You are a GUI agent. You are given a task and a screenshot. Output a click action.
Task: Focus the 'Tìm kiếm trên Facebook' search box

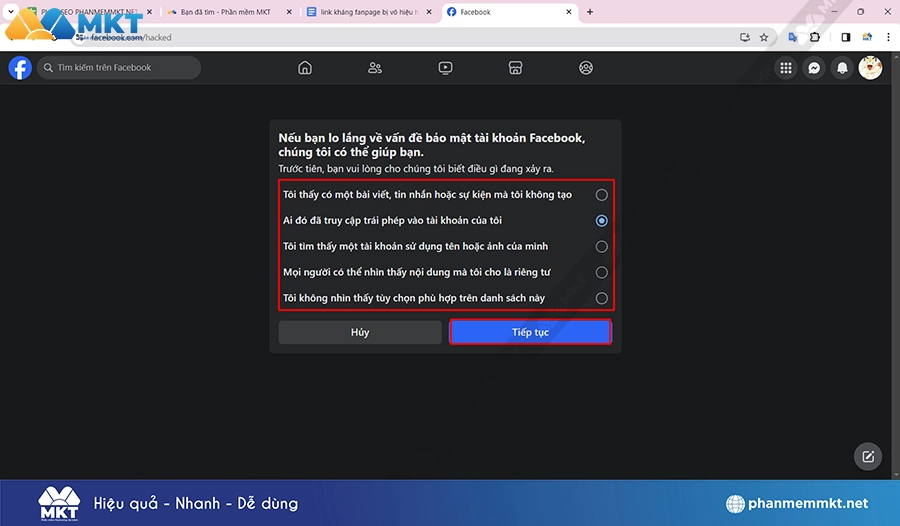point(119,68)
